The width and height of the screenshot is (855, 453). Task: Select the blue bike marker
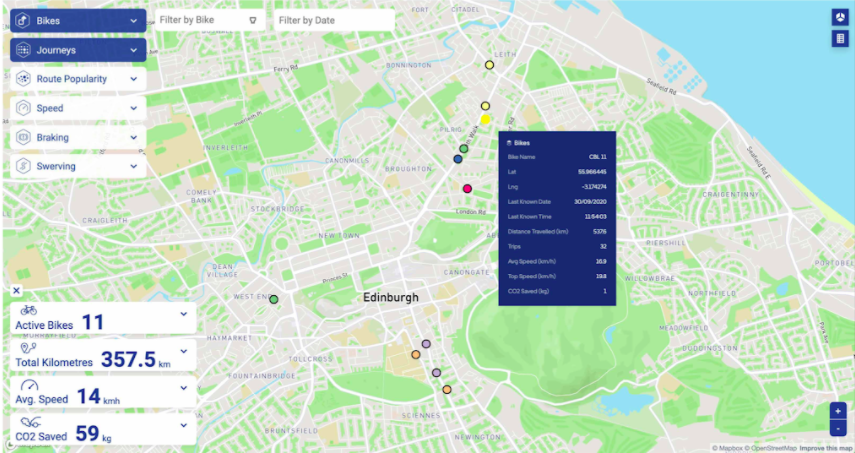[x=458, y=159]
